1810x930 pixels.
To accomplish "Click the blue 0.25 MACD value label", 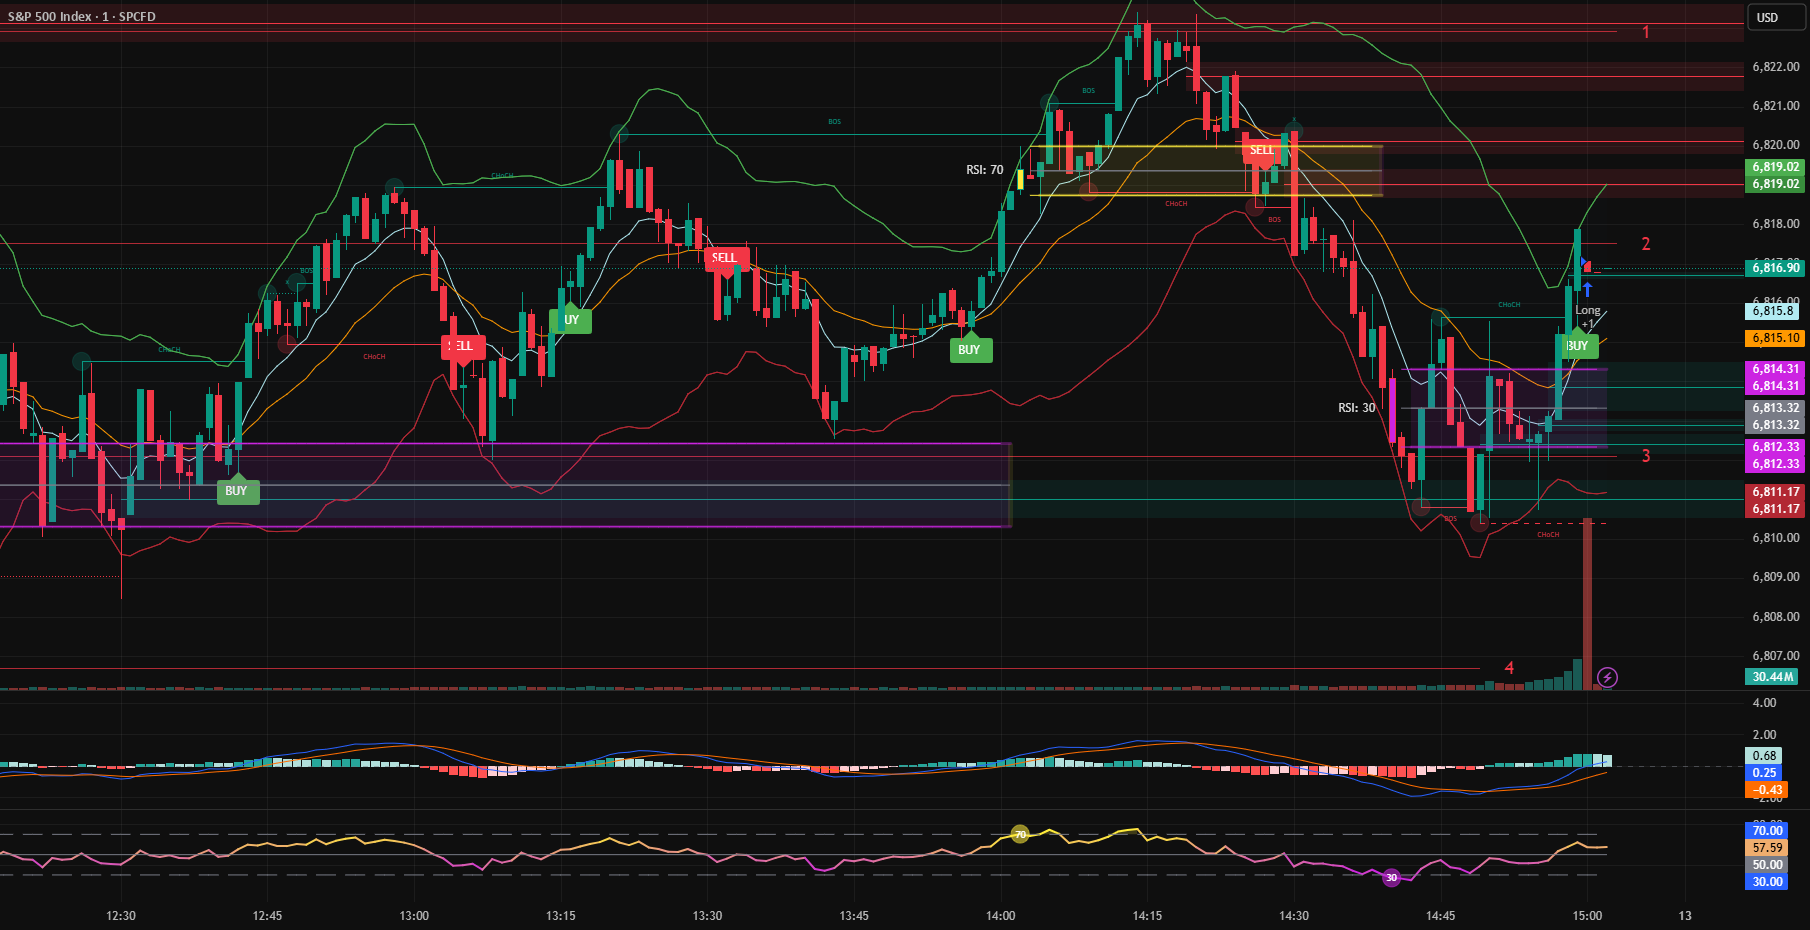I will [1765, 773].
